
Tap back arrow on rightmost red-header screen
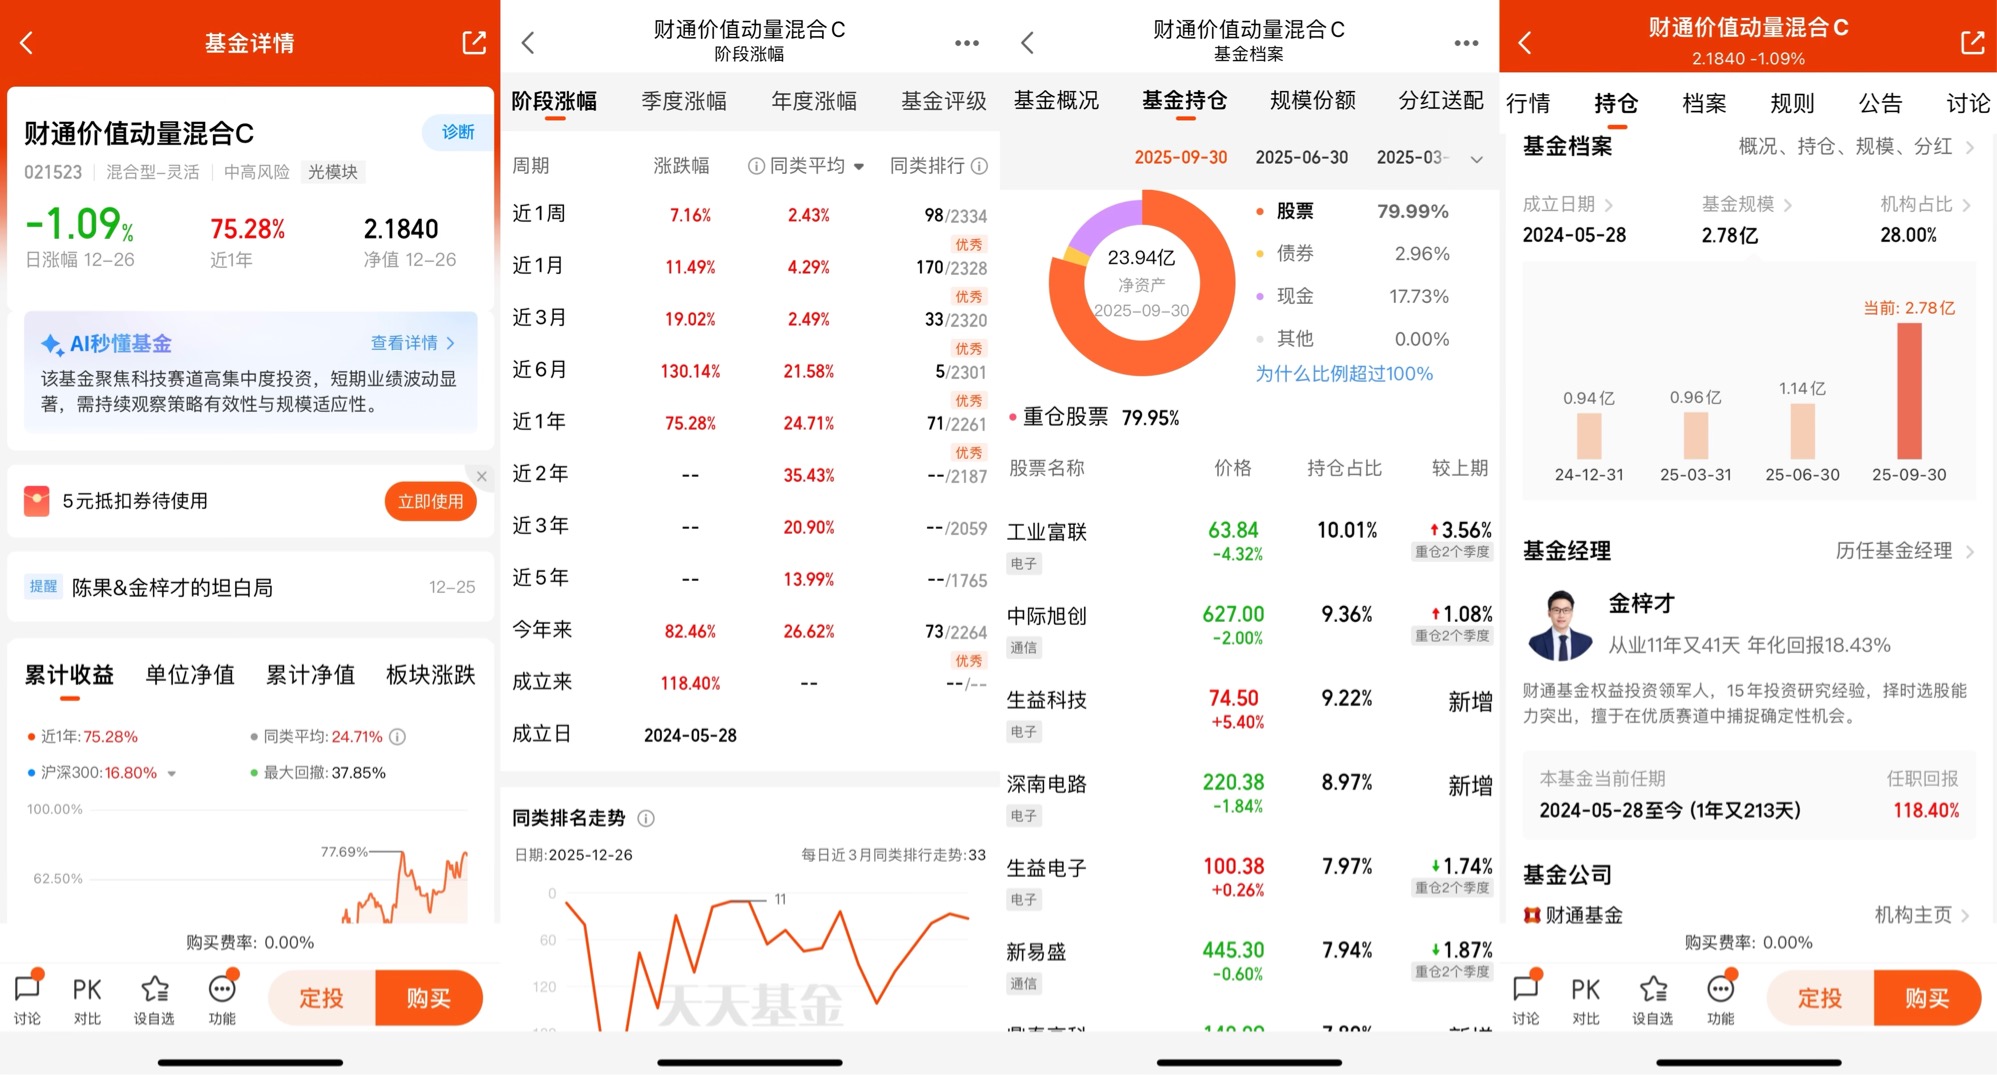point(1525,43)
